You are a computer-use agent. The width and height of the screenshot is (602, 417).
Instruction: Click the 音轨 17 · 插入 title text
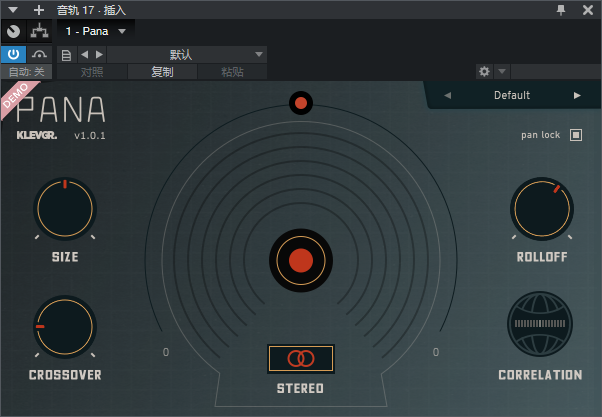[x=91, y=10]
